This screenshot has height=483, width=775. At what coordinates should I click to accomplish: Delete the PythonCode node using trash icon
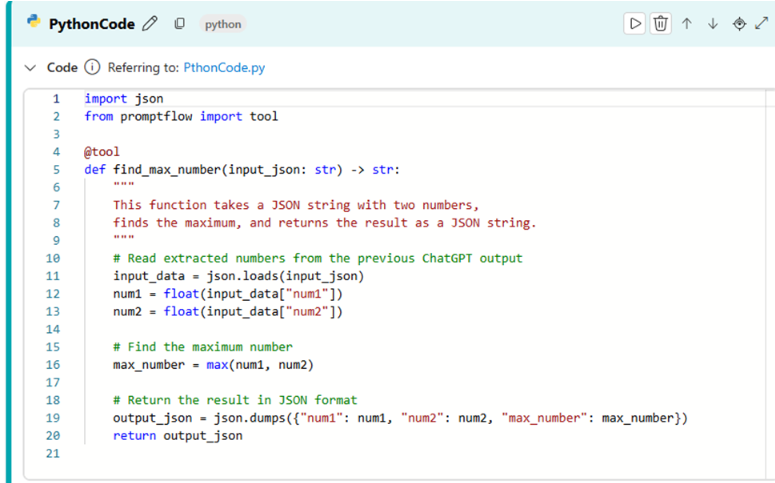click(x=660, y=24)
